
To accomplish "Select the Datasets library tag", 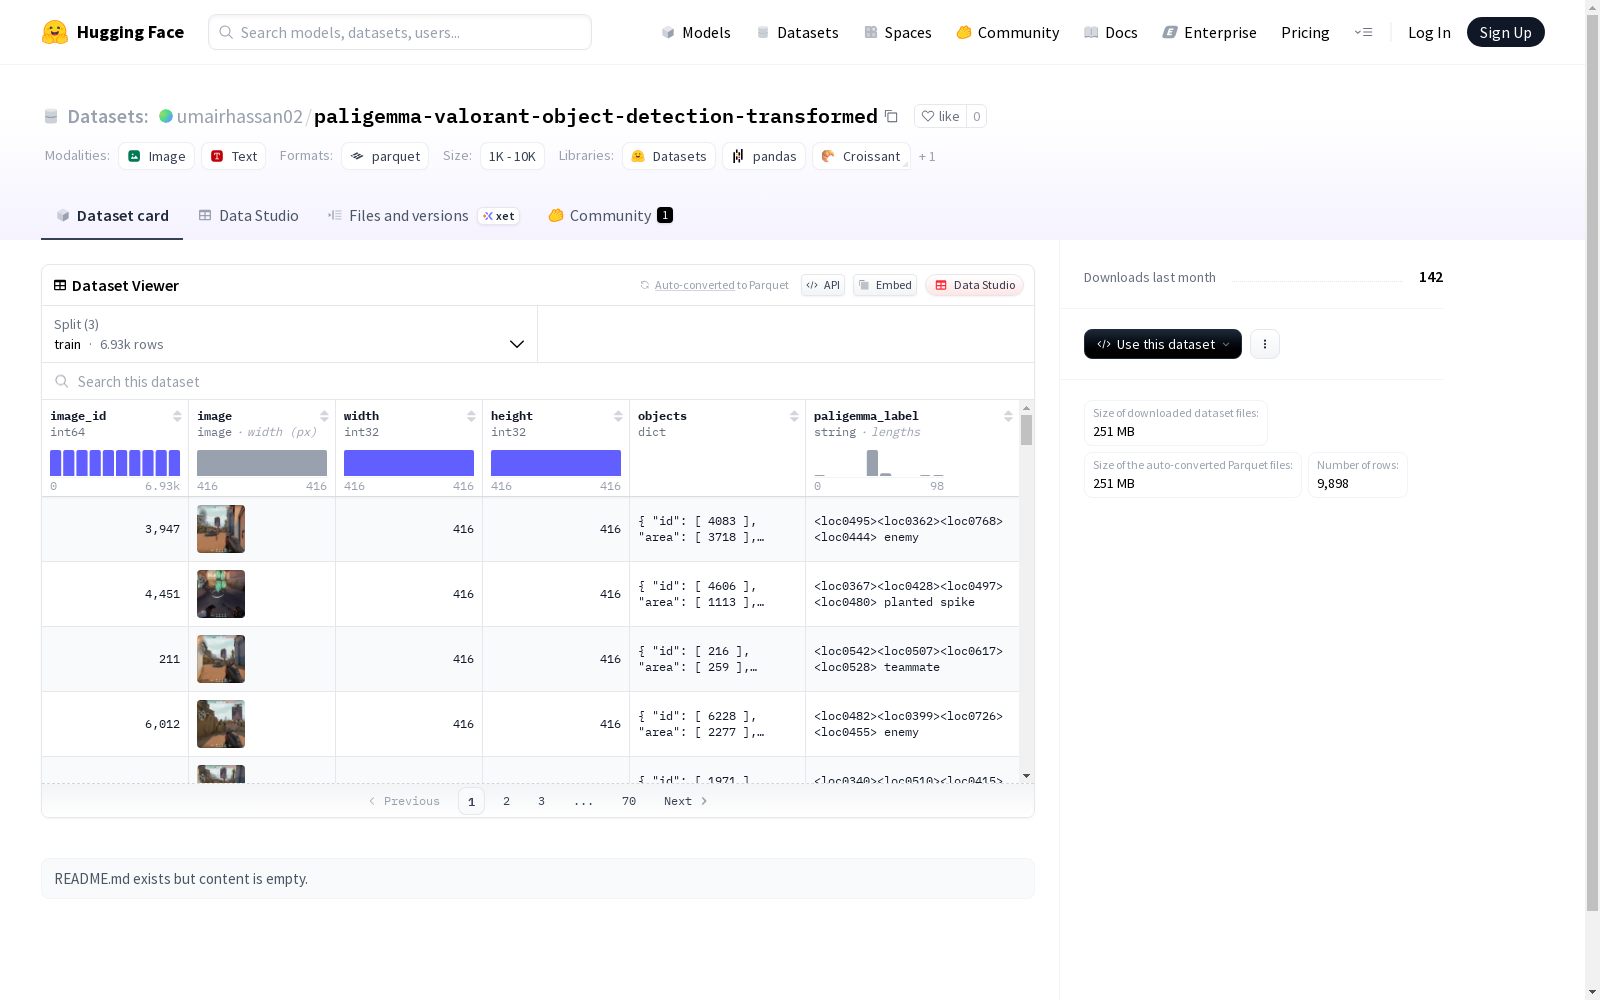I will (x=669, y=156).
